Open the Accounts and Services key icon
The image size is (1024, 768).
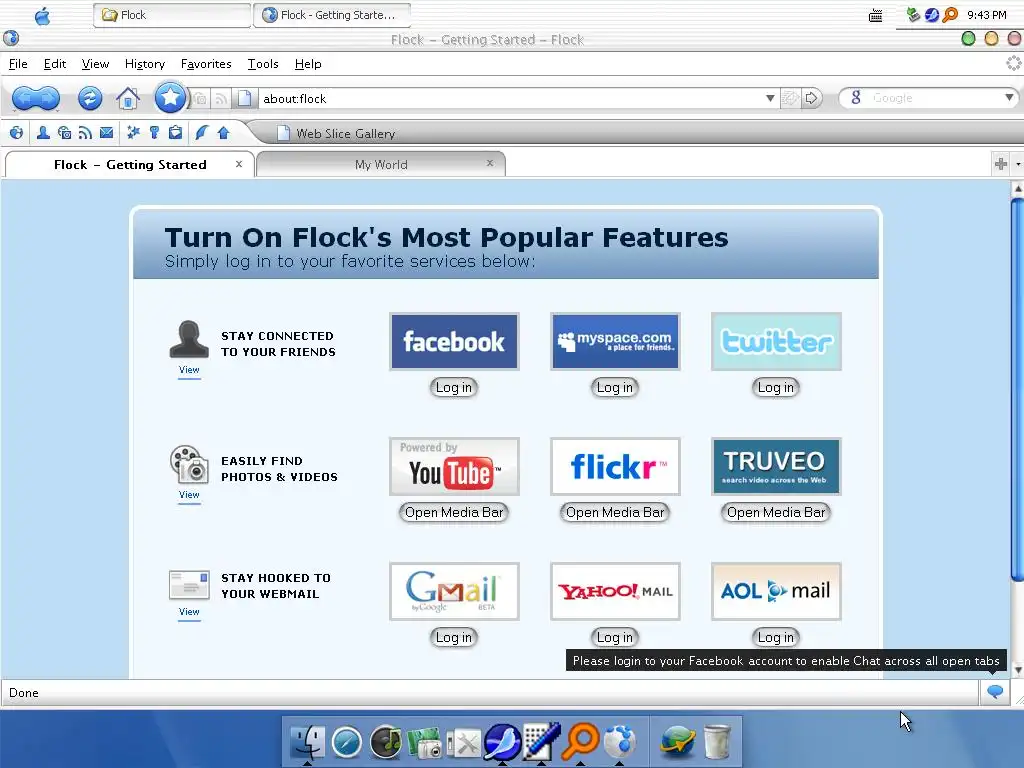tap(154, 133)
